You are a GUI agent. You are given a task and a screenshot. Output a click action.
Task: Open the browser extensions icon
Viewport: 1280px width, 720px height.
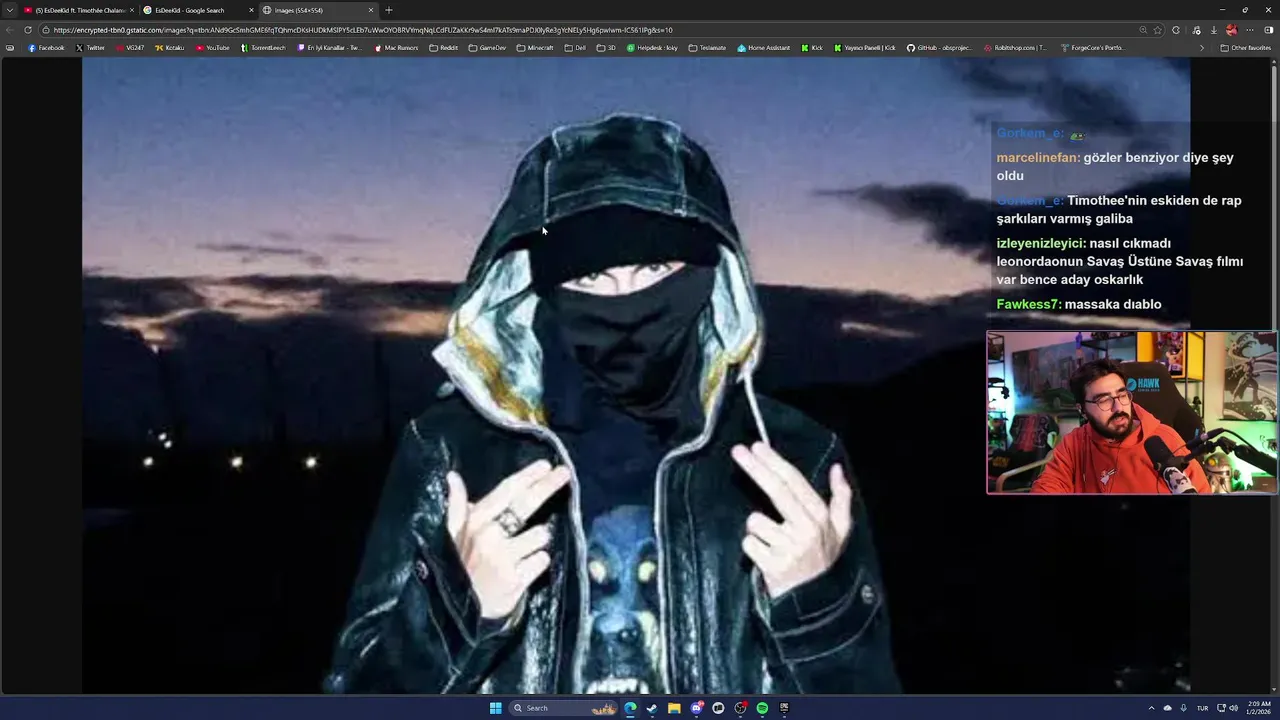(1176, 30)
